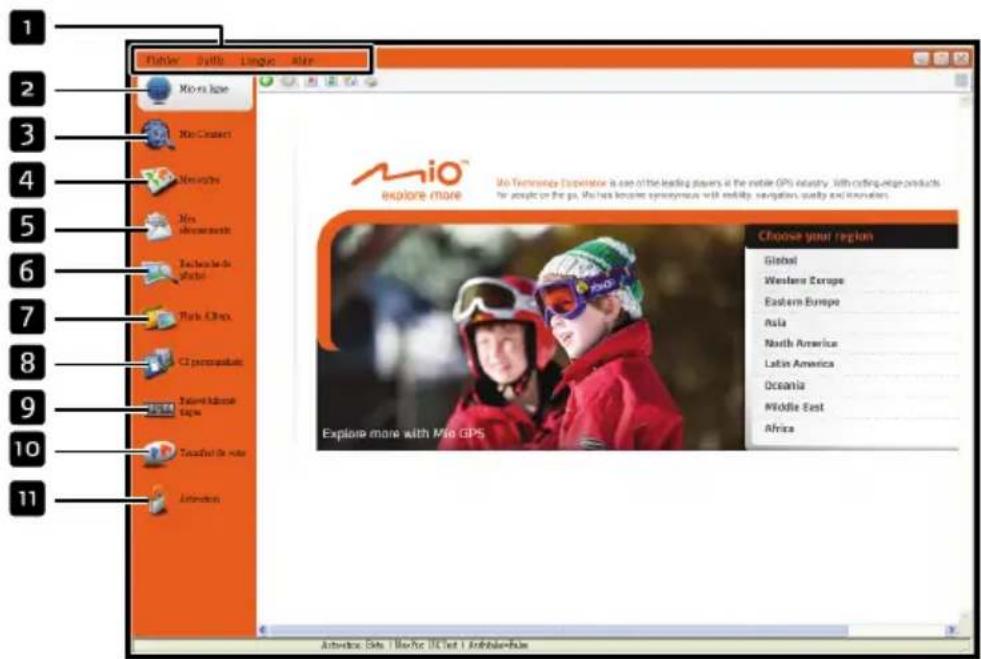Choose the Oceania region link

(x=785, y=386)
